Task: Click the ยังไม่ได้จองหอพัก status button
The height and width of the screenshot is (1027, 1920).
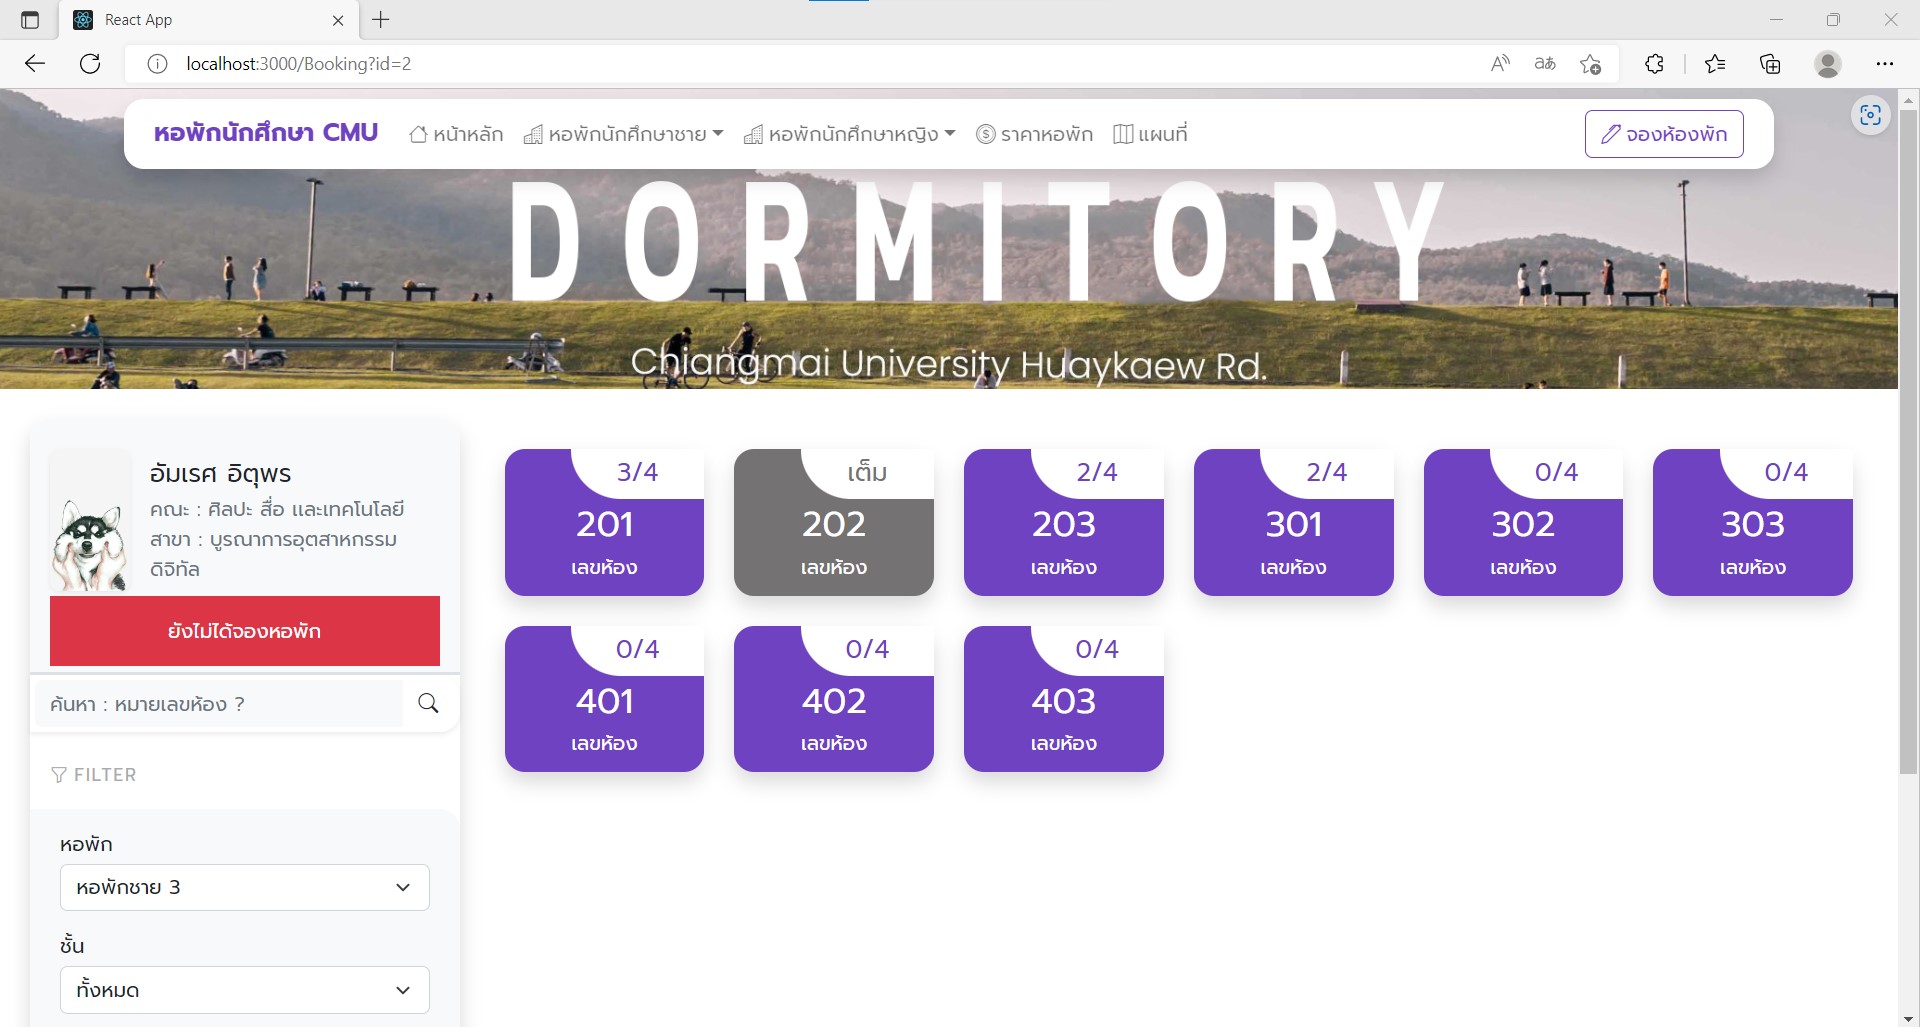Action: 244,630
